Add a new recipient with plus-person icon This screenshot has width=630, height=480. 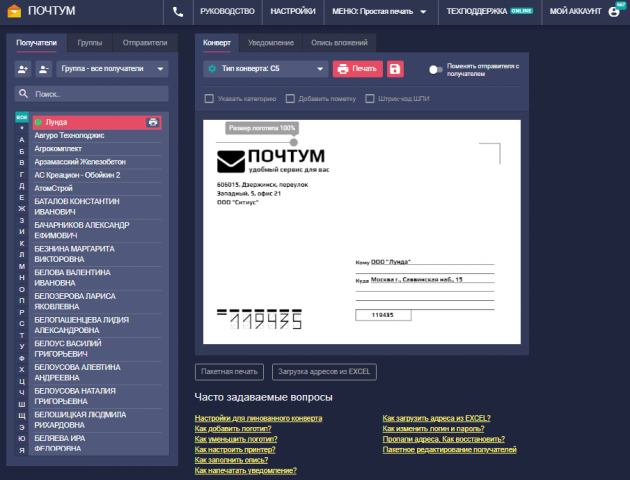pyautogui.click(x=23, y=69)
